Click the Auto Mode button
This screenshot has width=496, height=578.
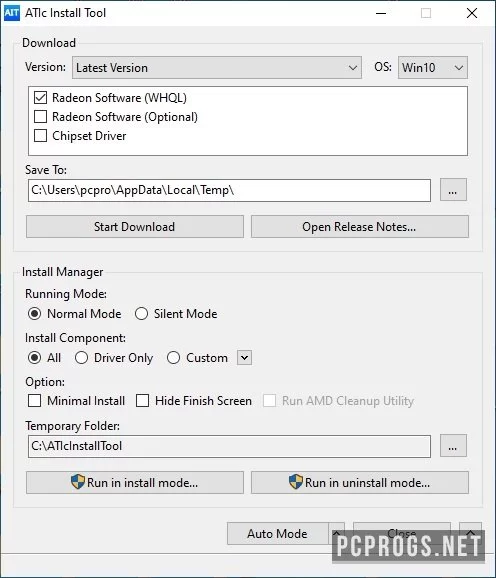(277, 533)
